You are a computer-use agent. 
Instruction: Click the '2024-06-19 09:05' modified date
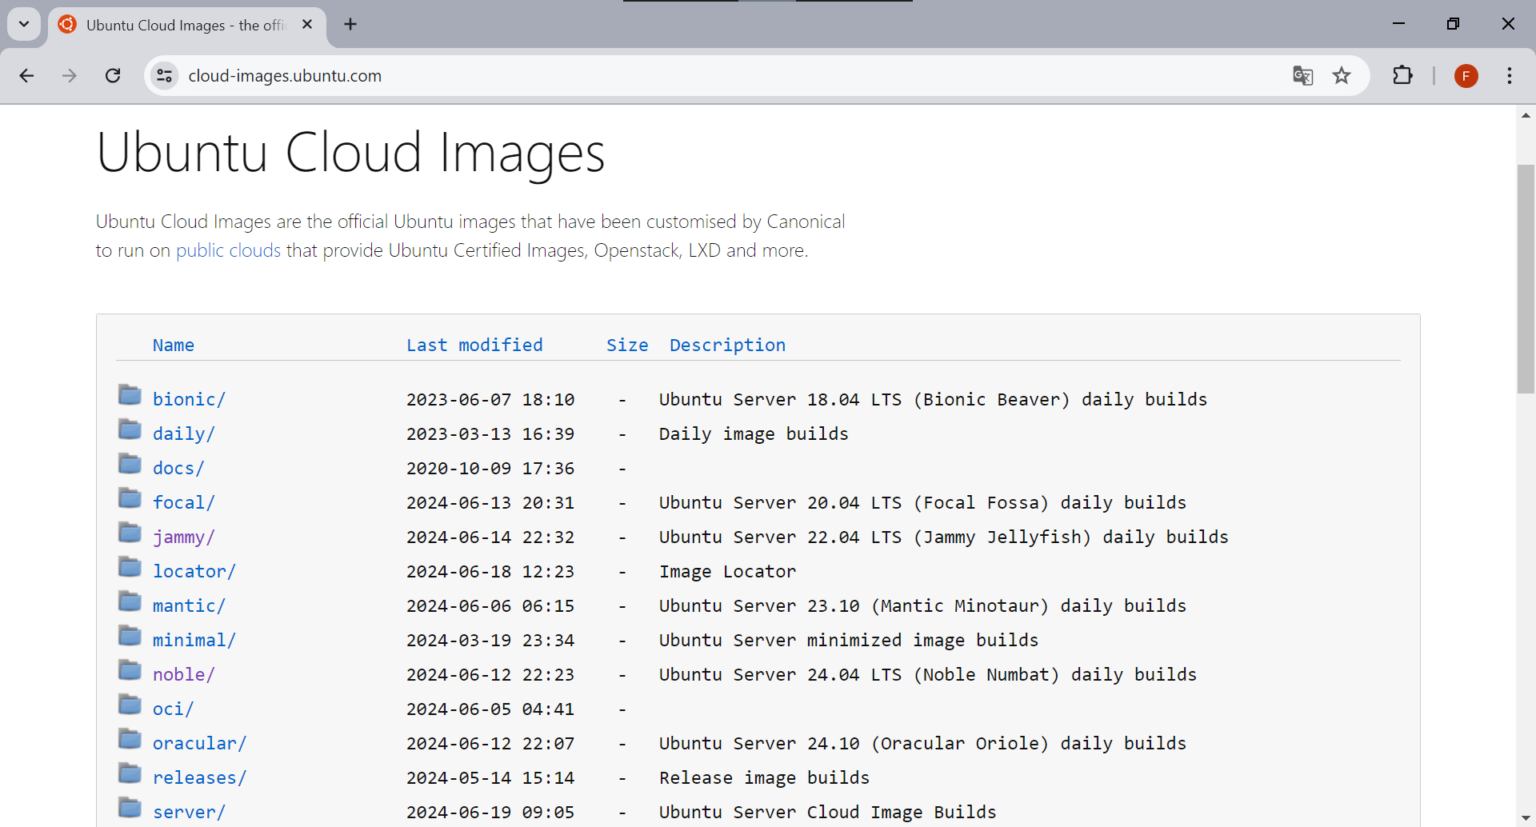(490, 813)
